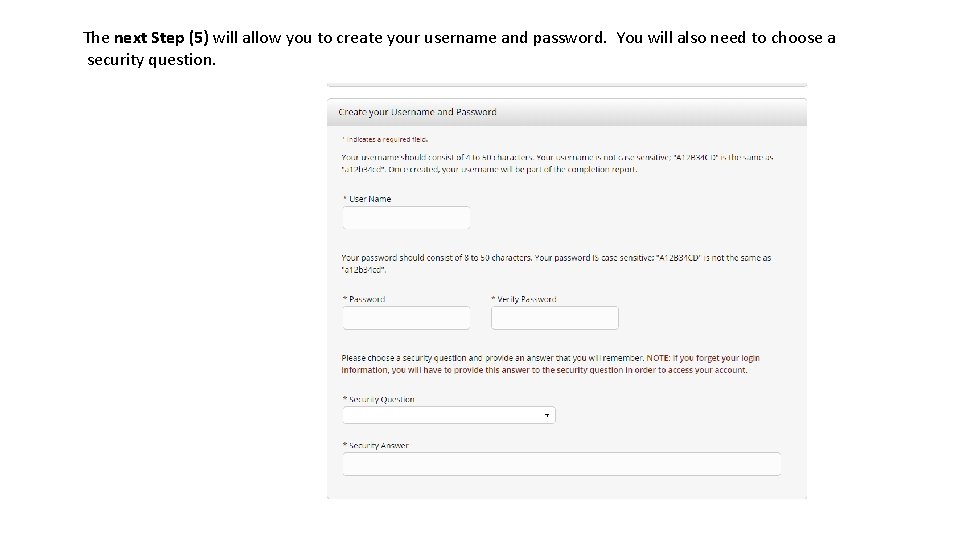Image resolution: width=960 pixels, height=540 pixels.
Task: Click the "Password" field label
Action: (367, 299)
